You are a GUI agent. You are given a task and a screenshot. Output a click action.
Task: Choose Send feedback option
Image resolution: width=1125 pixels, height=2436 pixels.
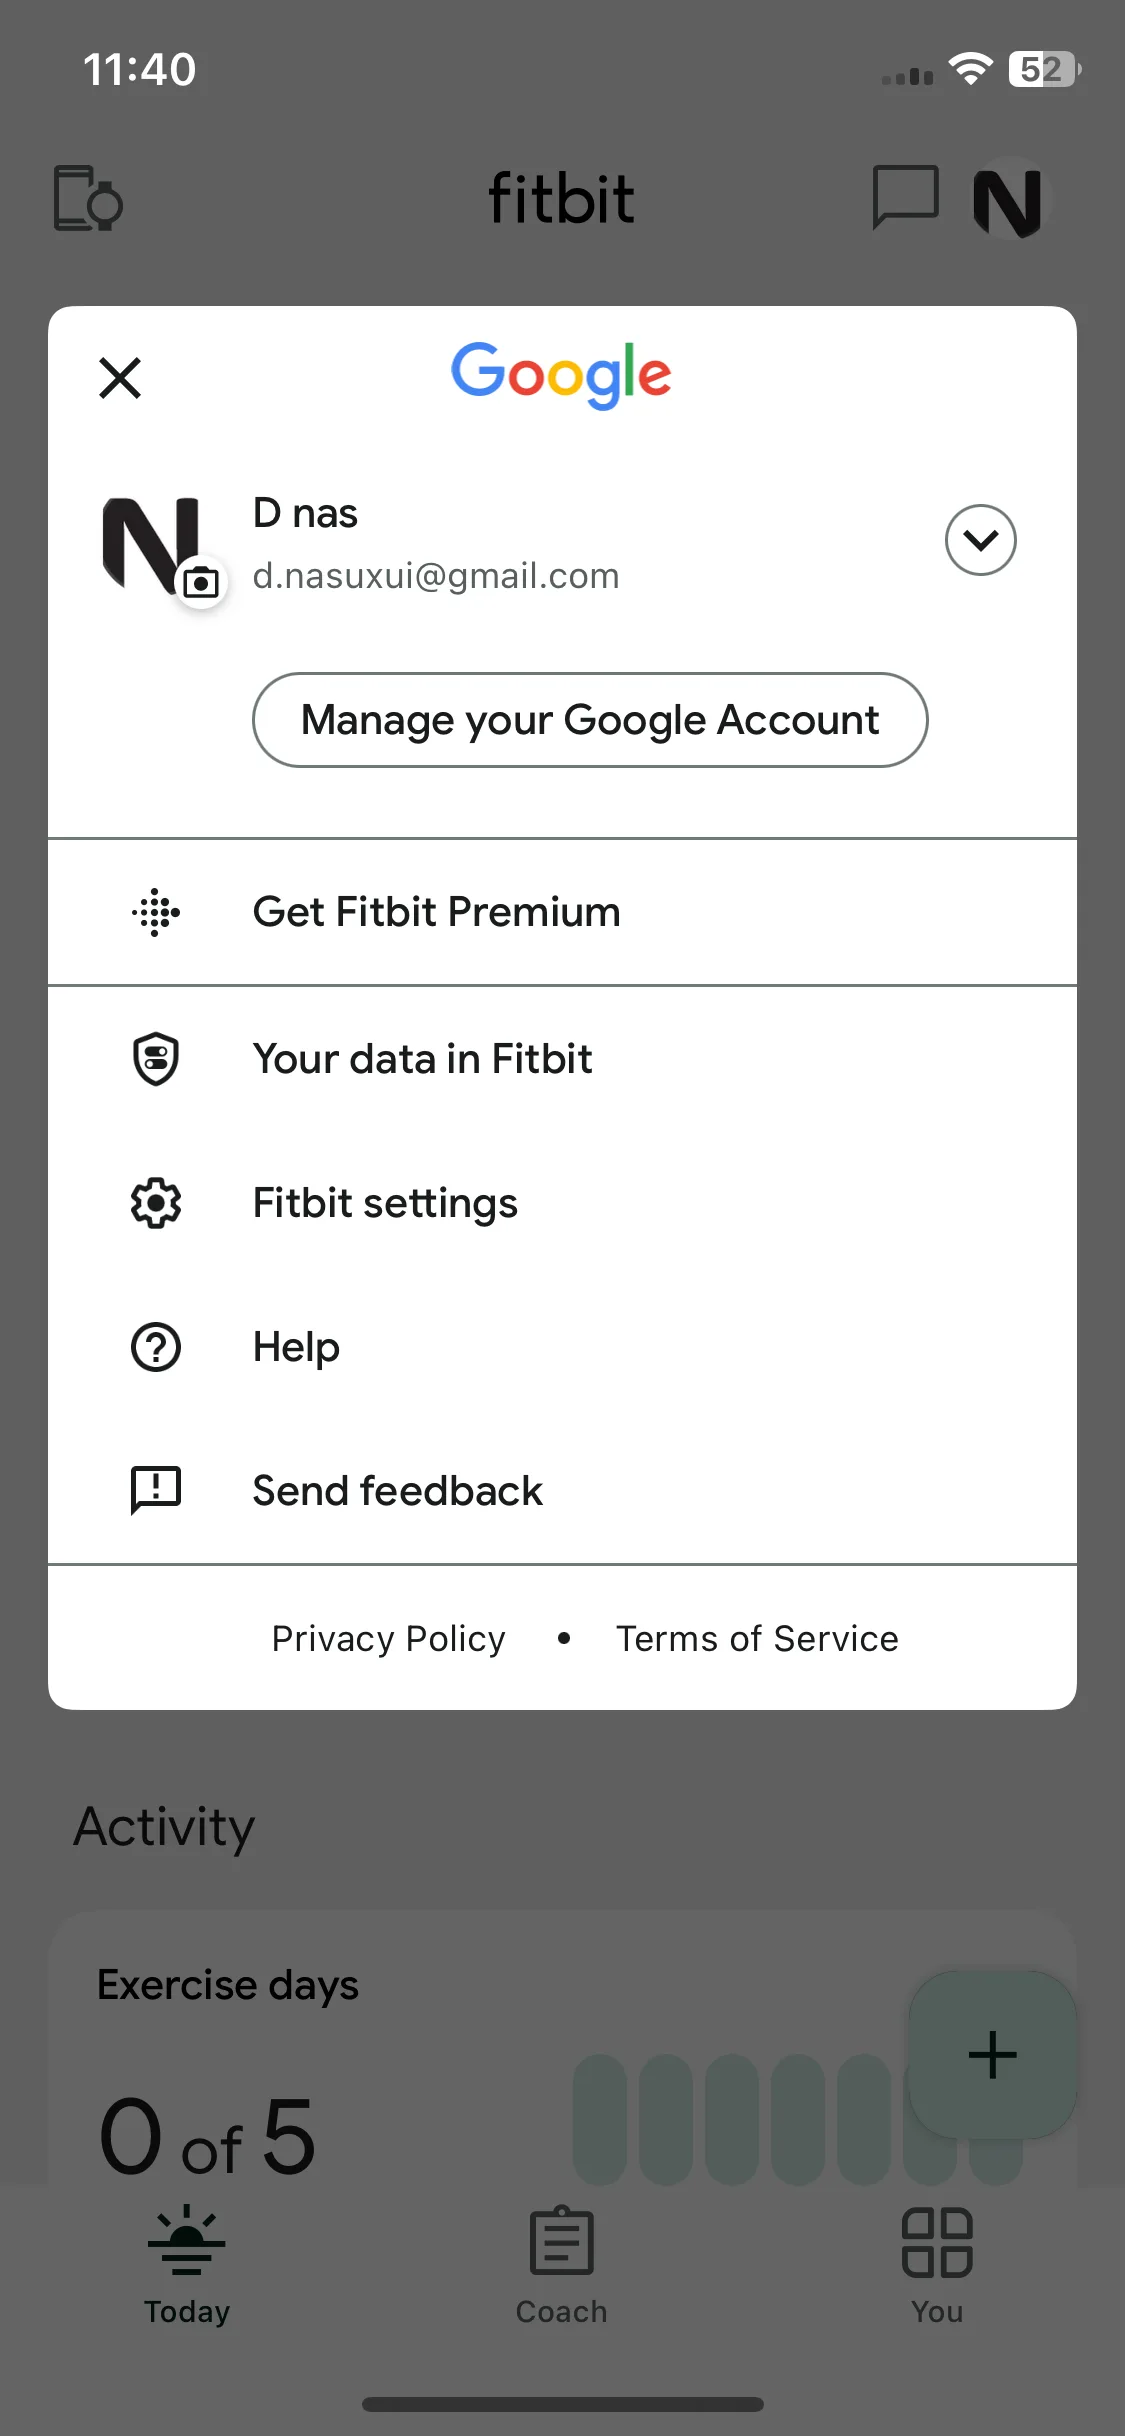click(562, 1491)
